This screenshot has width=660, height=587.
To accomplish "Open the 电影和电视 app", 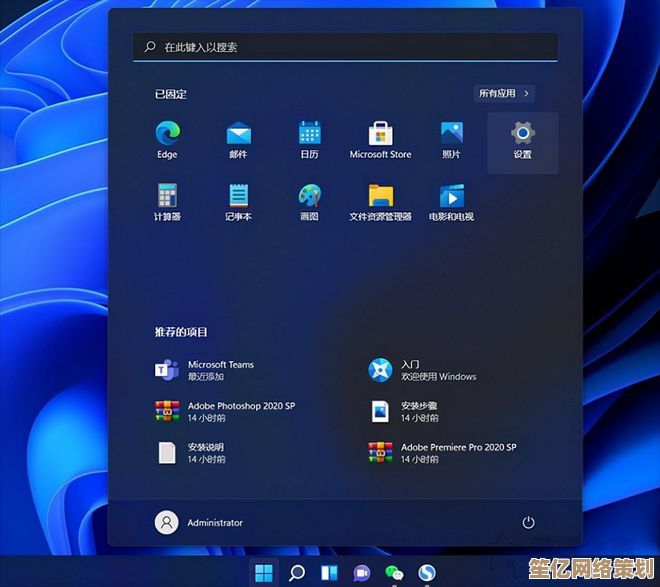I will point(452,202).
